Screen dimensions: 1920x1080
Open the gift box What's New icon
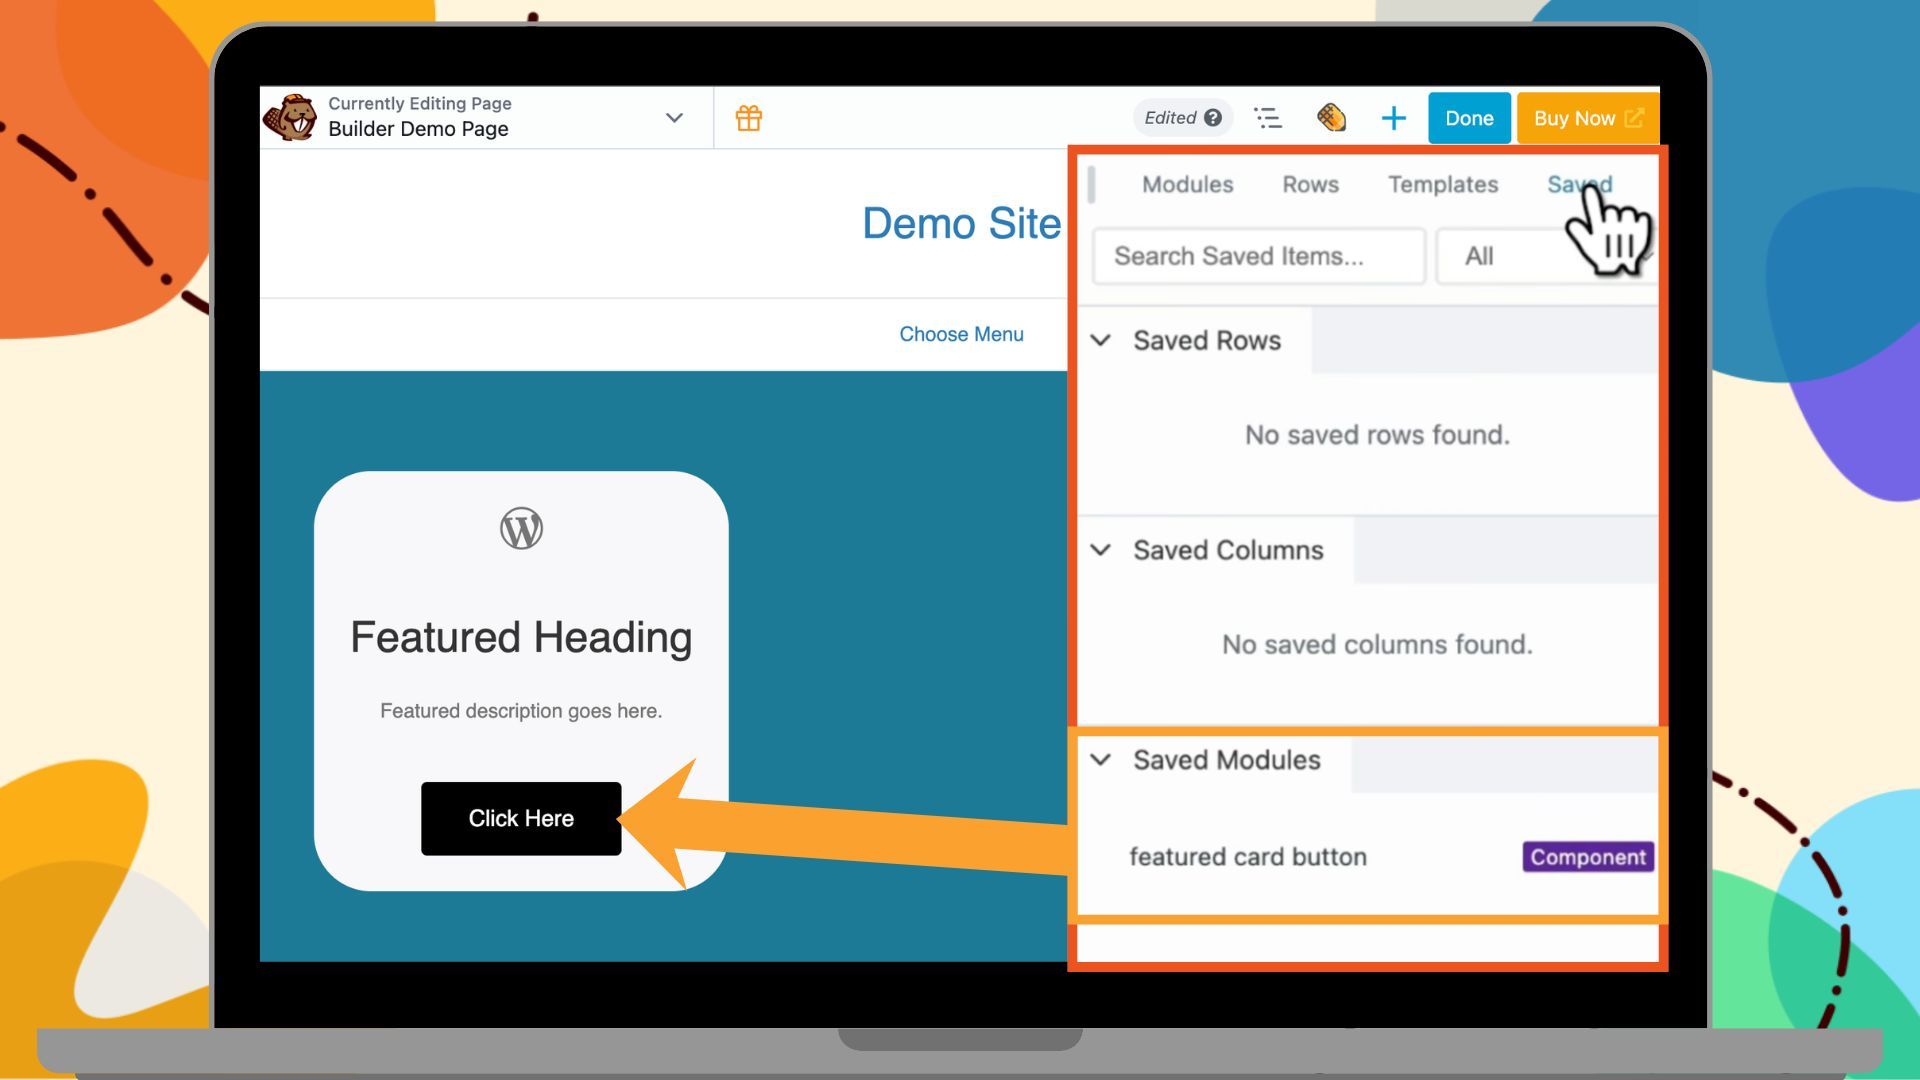click(749, 118)
